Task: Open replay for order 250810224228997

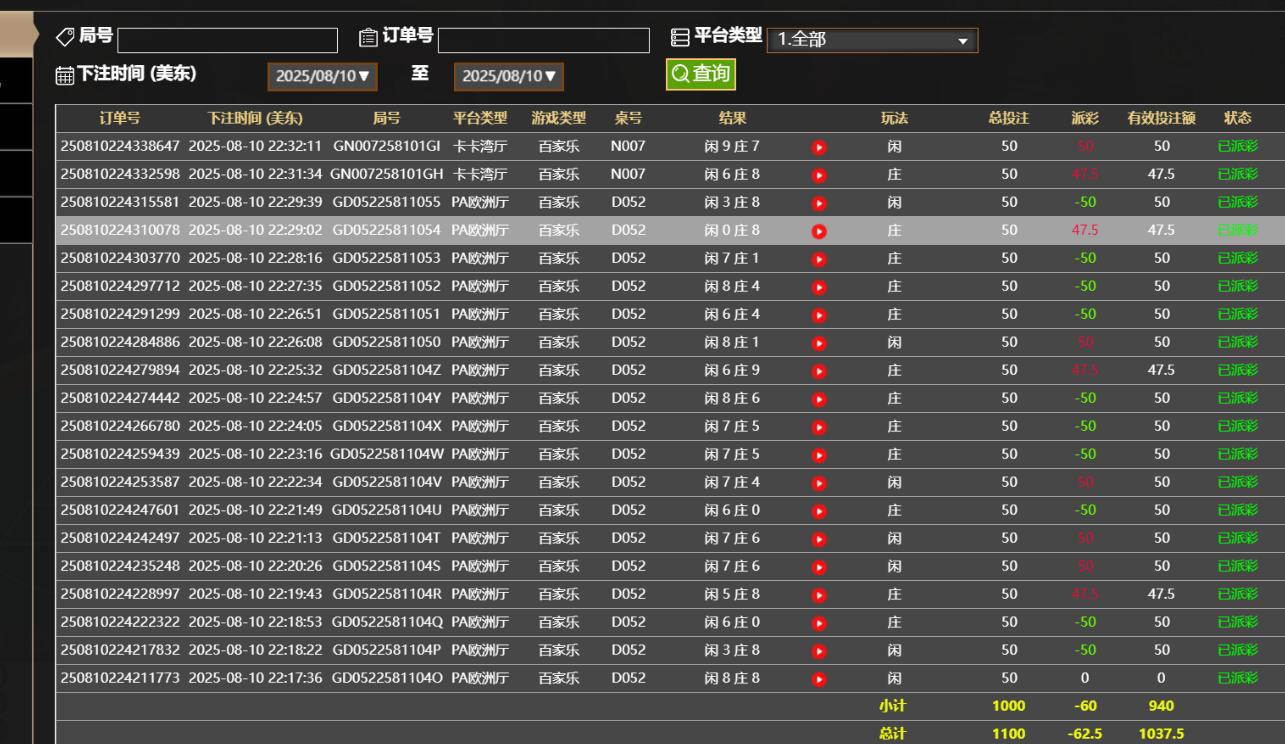Action: (819, 595)
